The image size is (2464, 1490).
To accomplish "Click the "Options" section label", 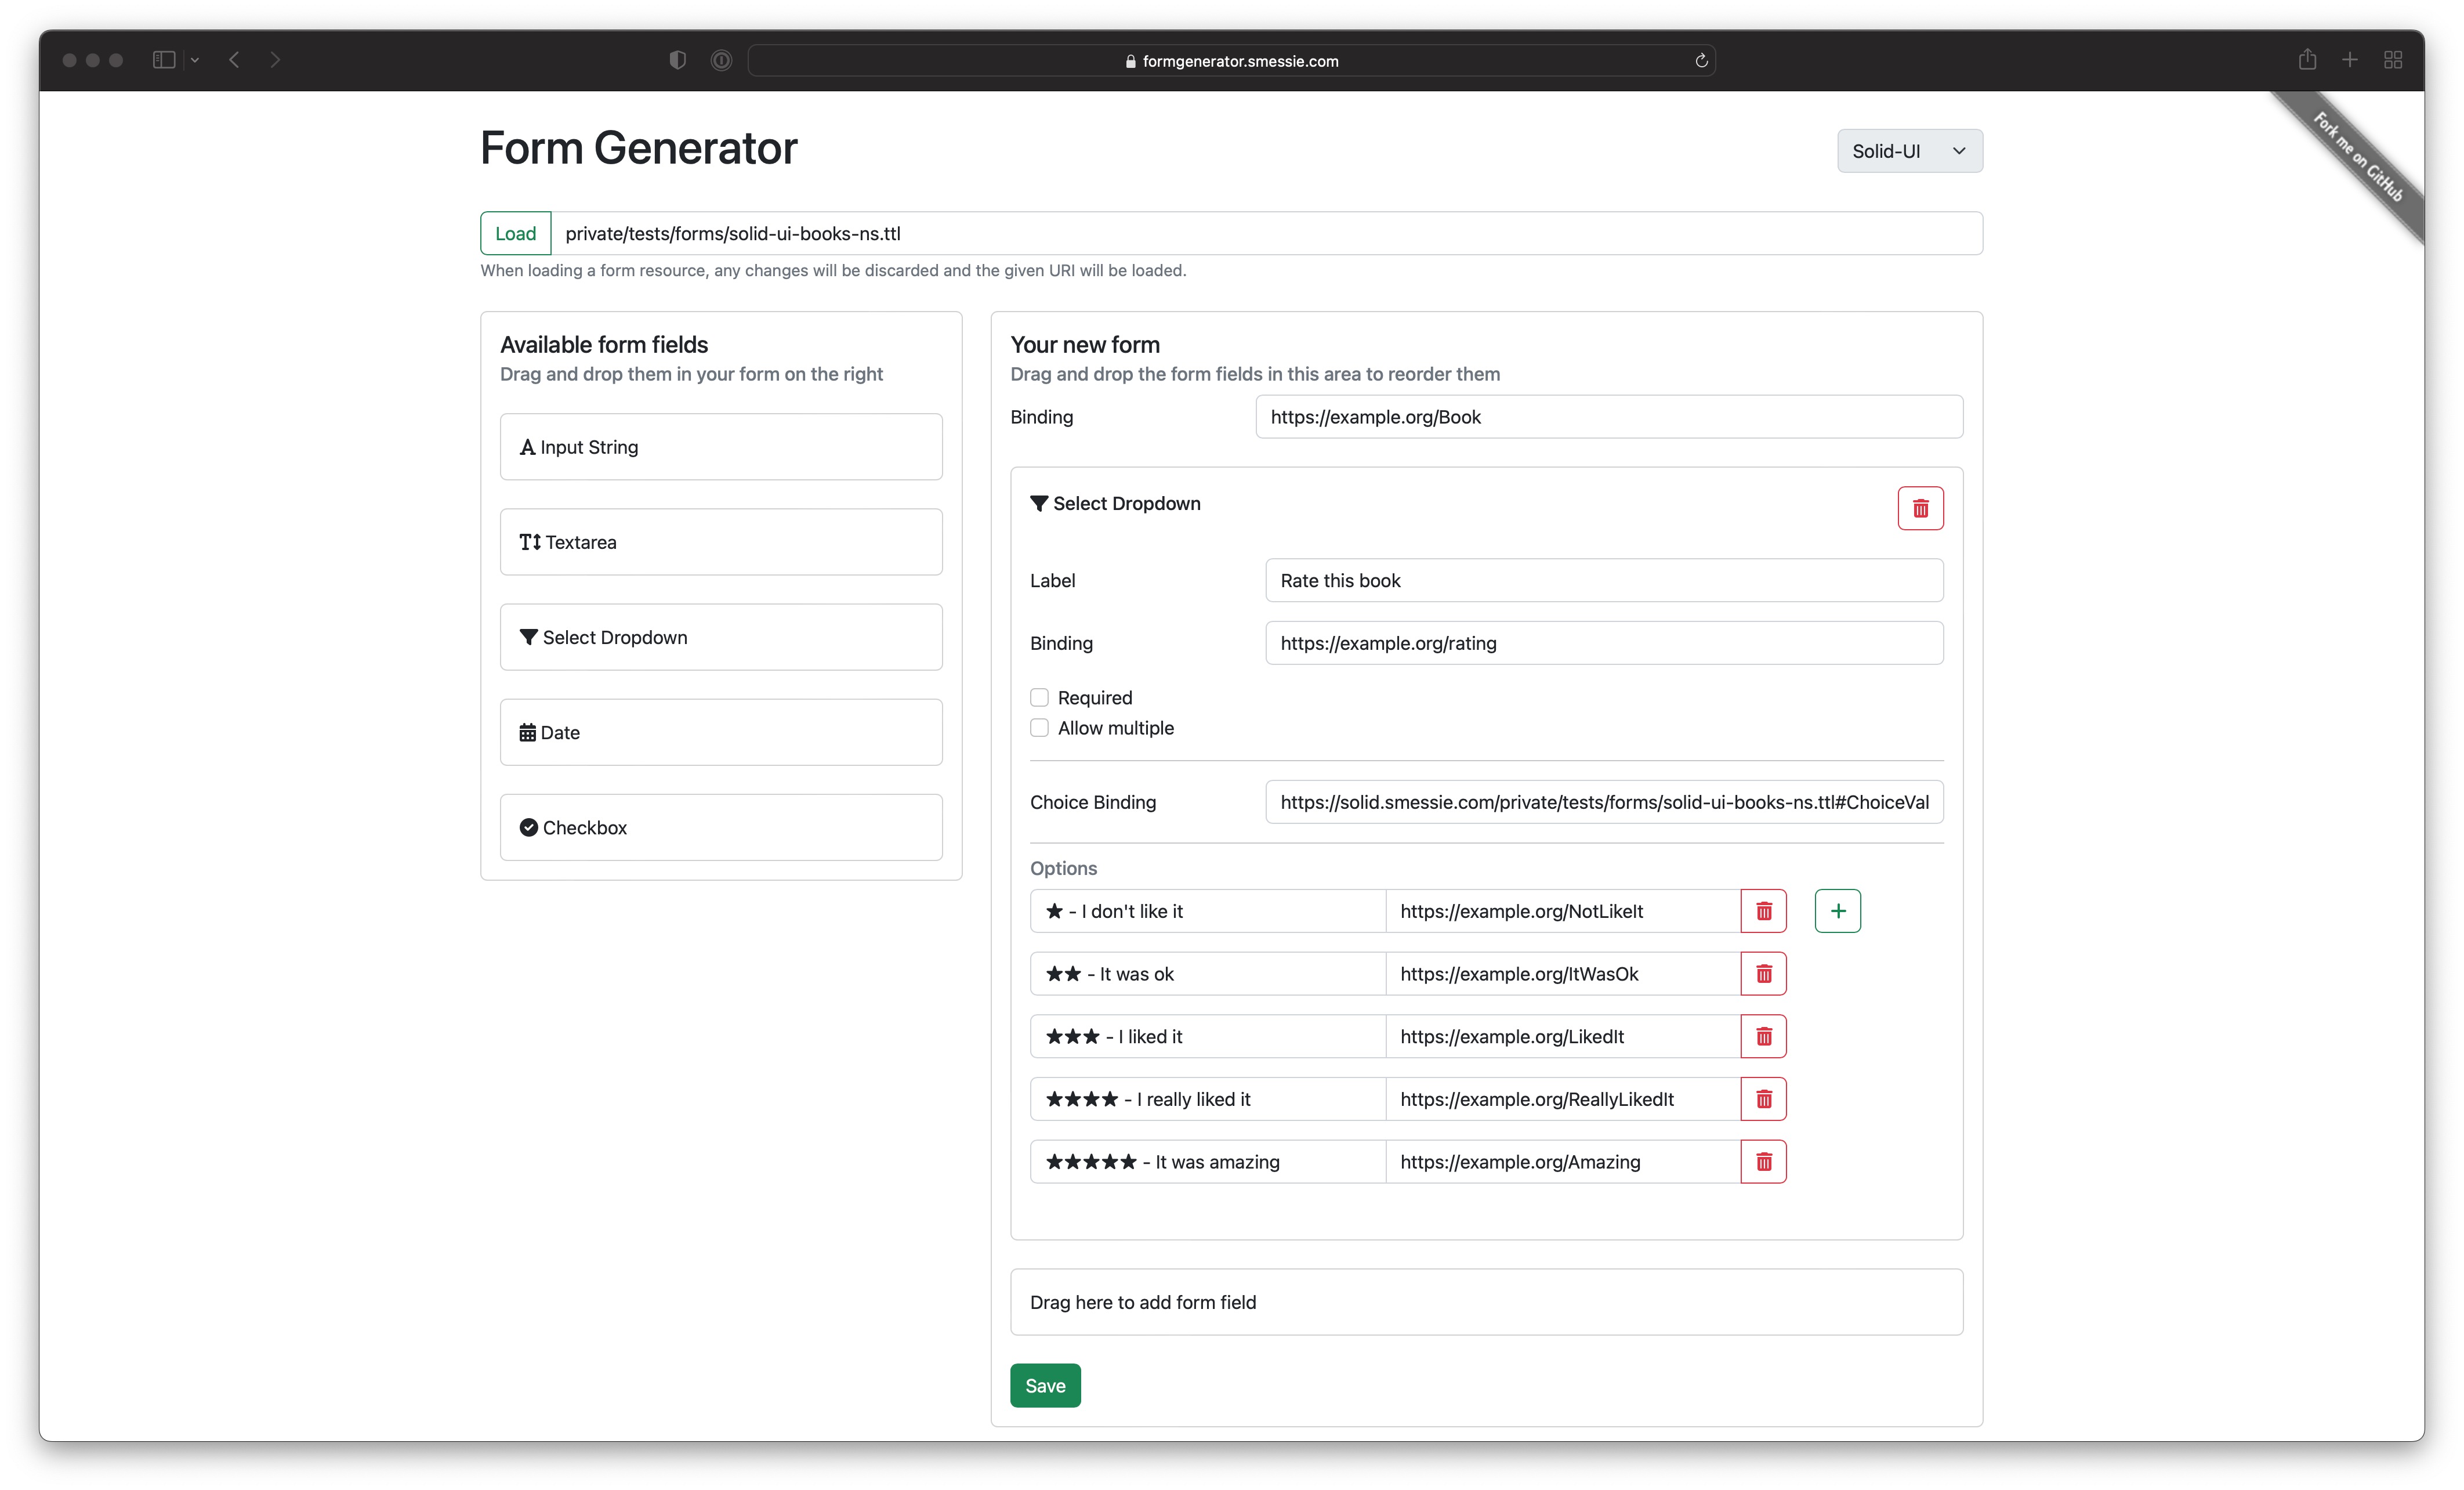I will click(1063, 868).
